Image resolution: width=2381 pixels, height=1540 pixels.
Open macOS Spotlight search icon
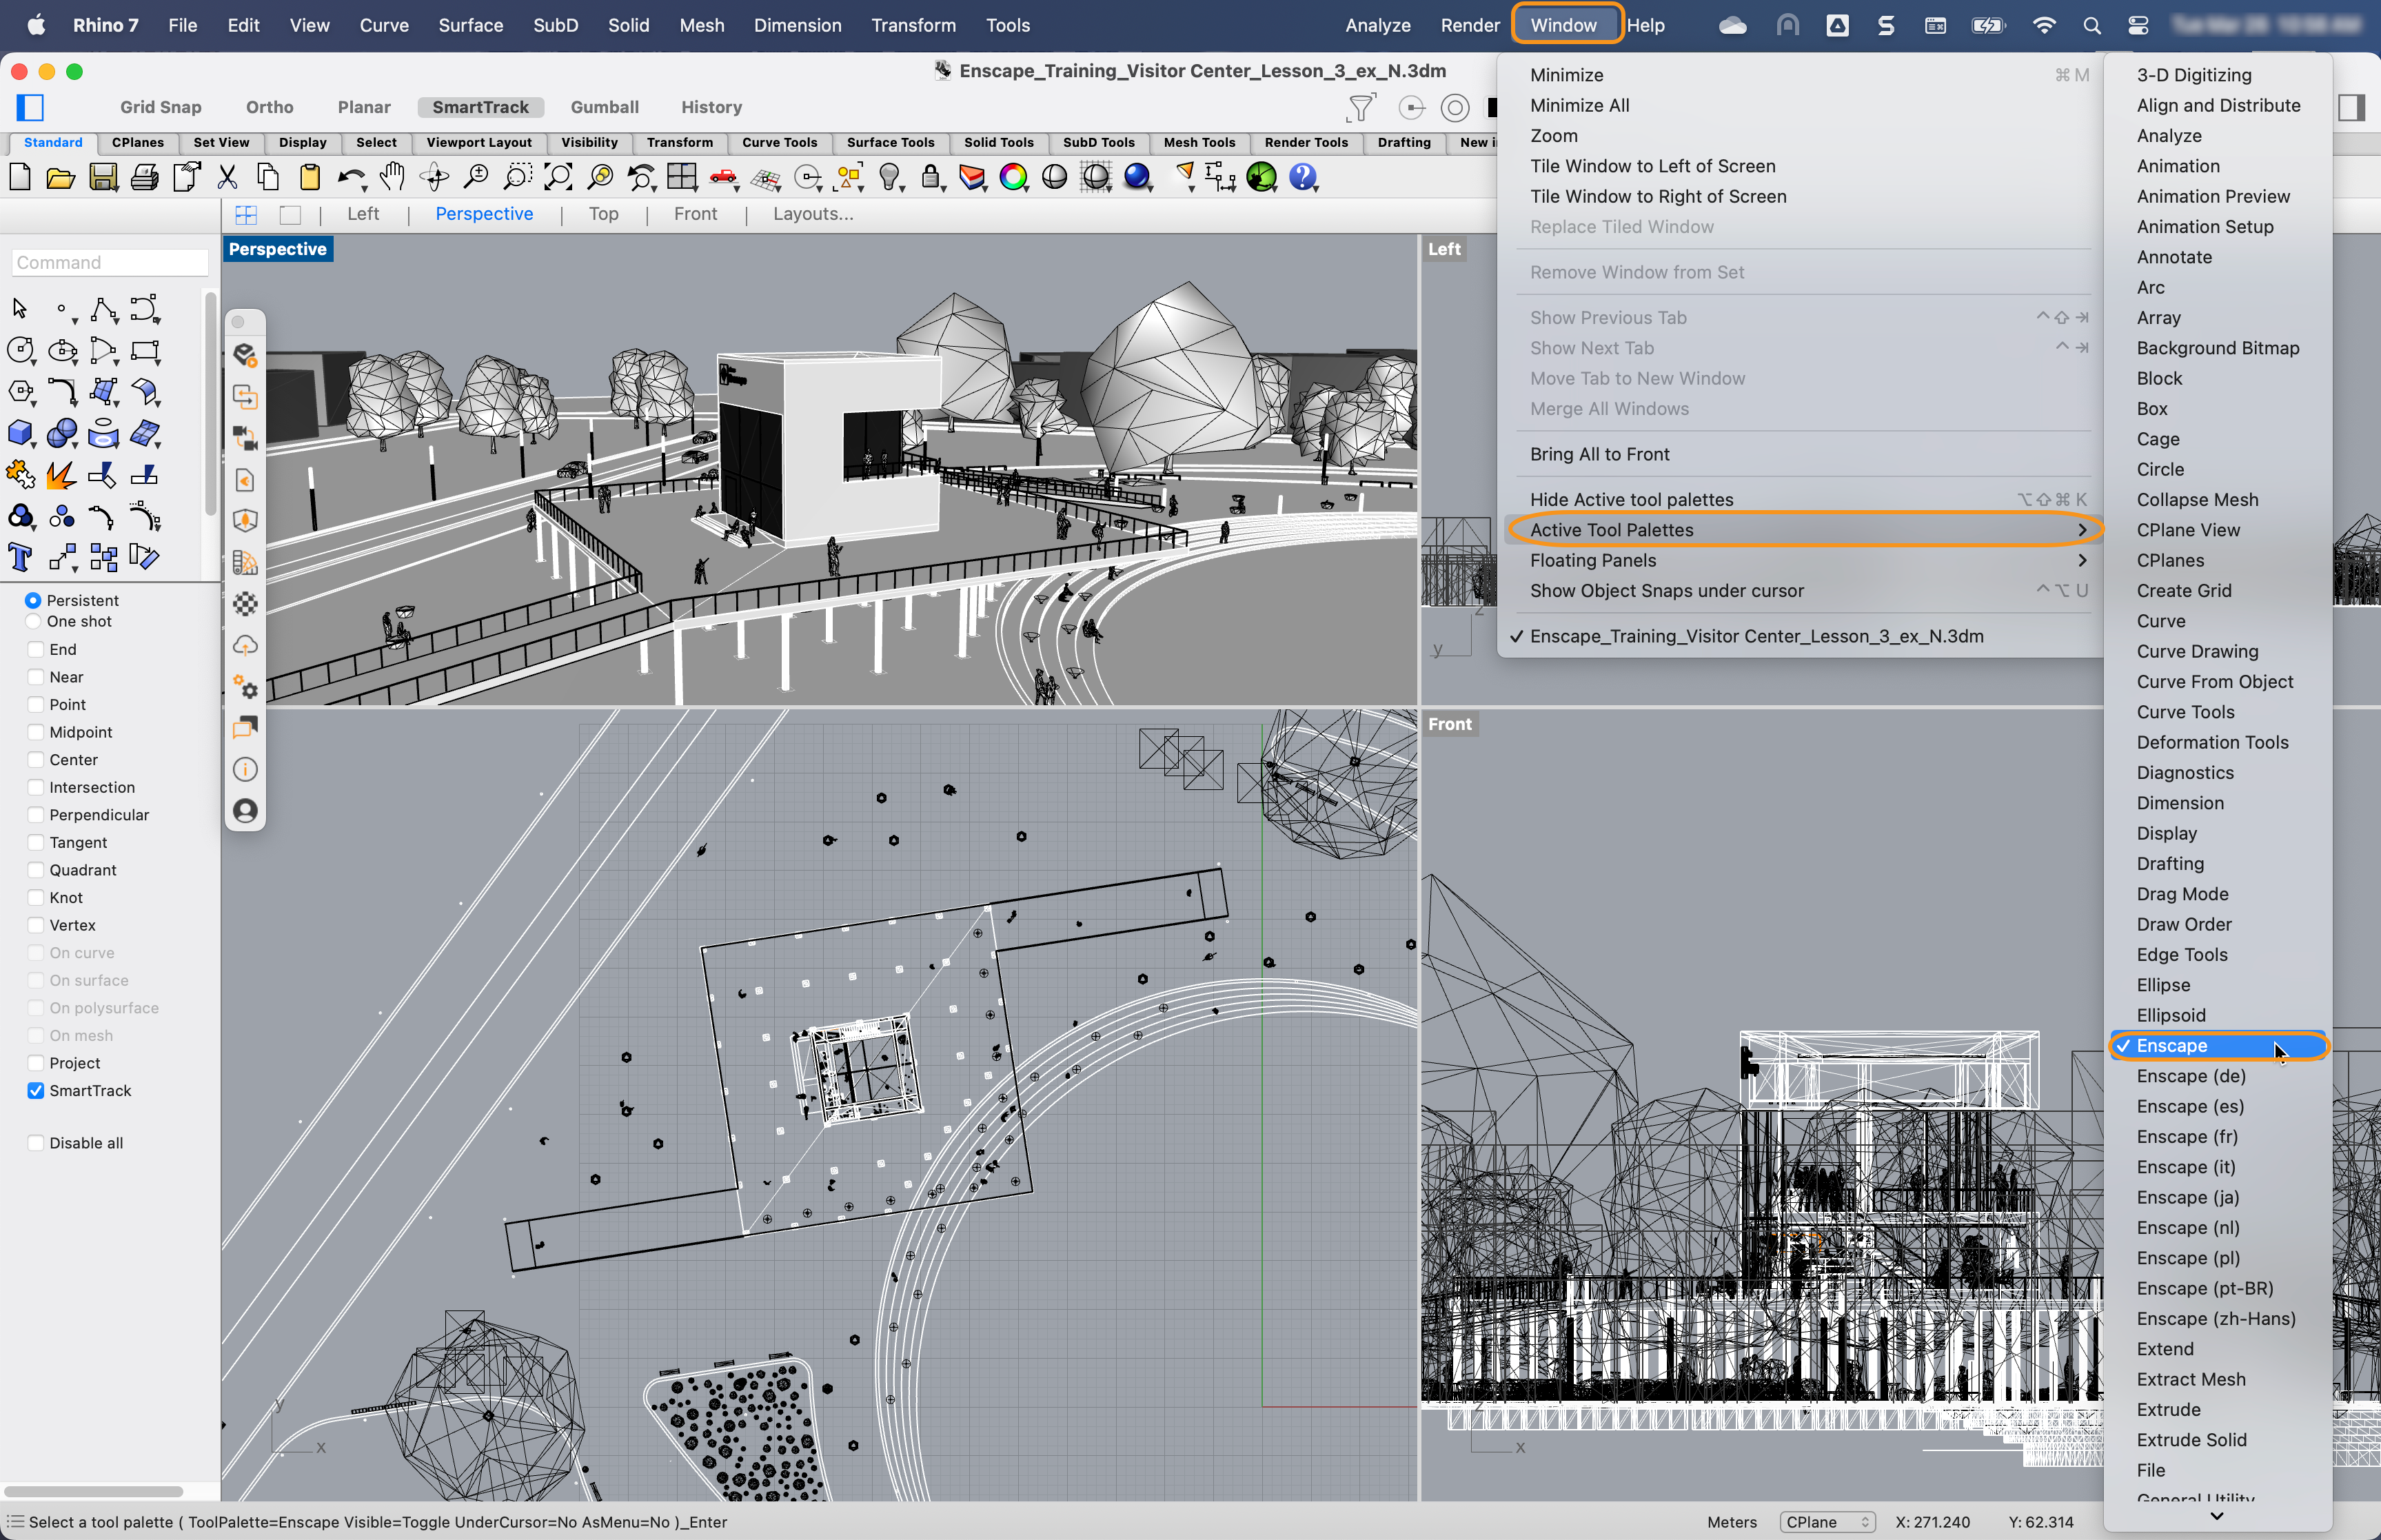pyautogui.click(x=2091, y=25)
